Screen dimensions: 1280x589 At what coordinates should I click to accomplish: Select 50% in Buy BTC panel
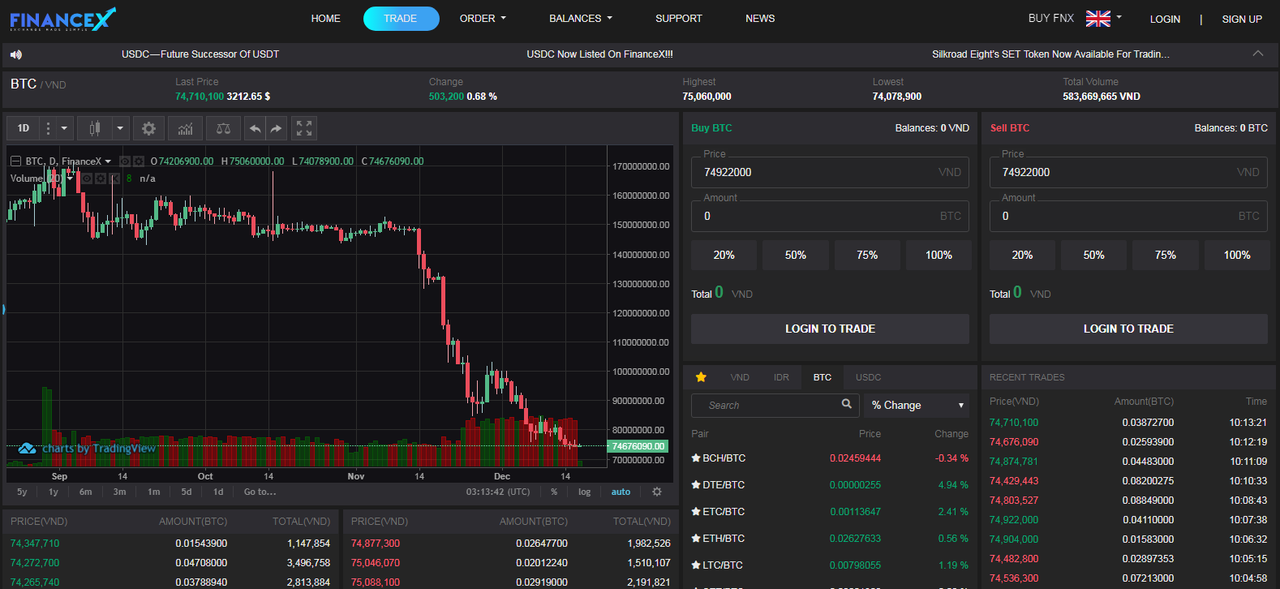pyautogui.click(x=795, y=255)
